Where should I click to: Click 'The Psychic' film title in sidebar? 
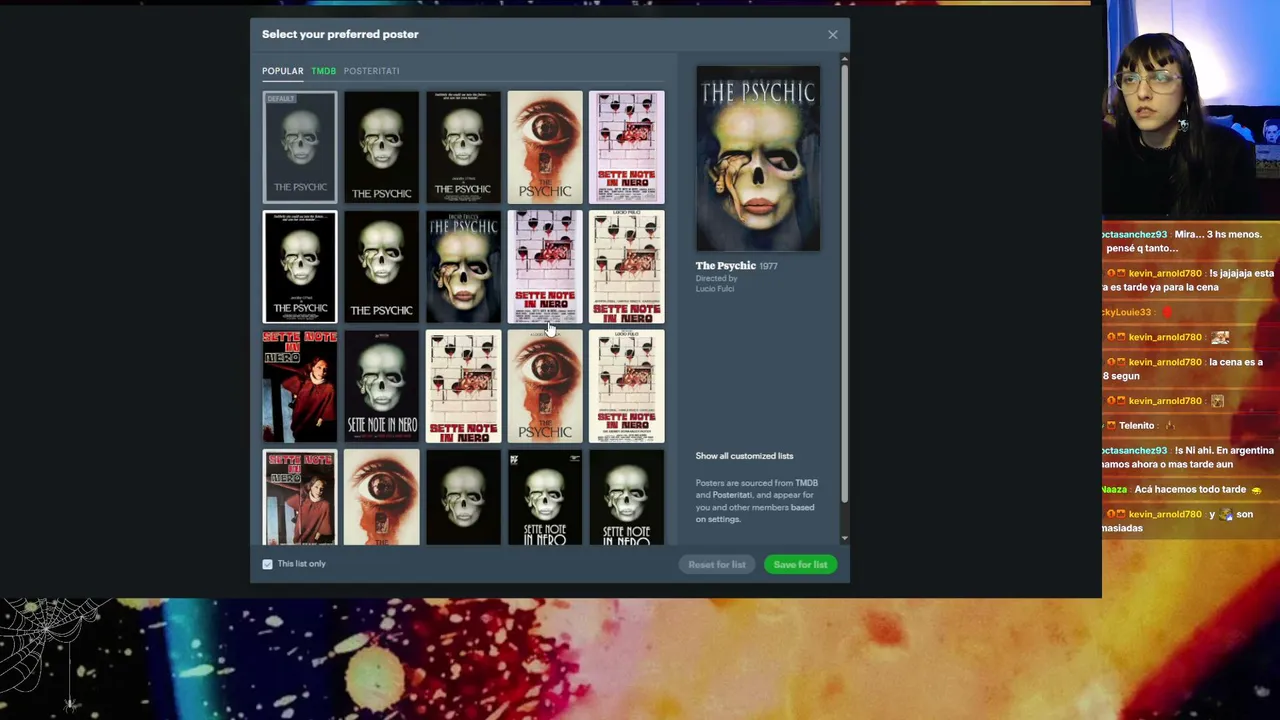[x=725, y=266]
